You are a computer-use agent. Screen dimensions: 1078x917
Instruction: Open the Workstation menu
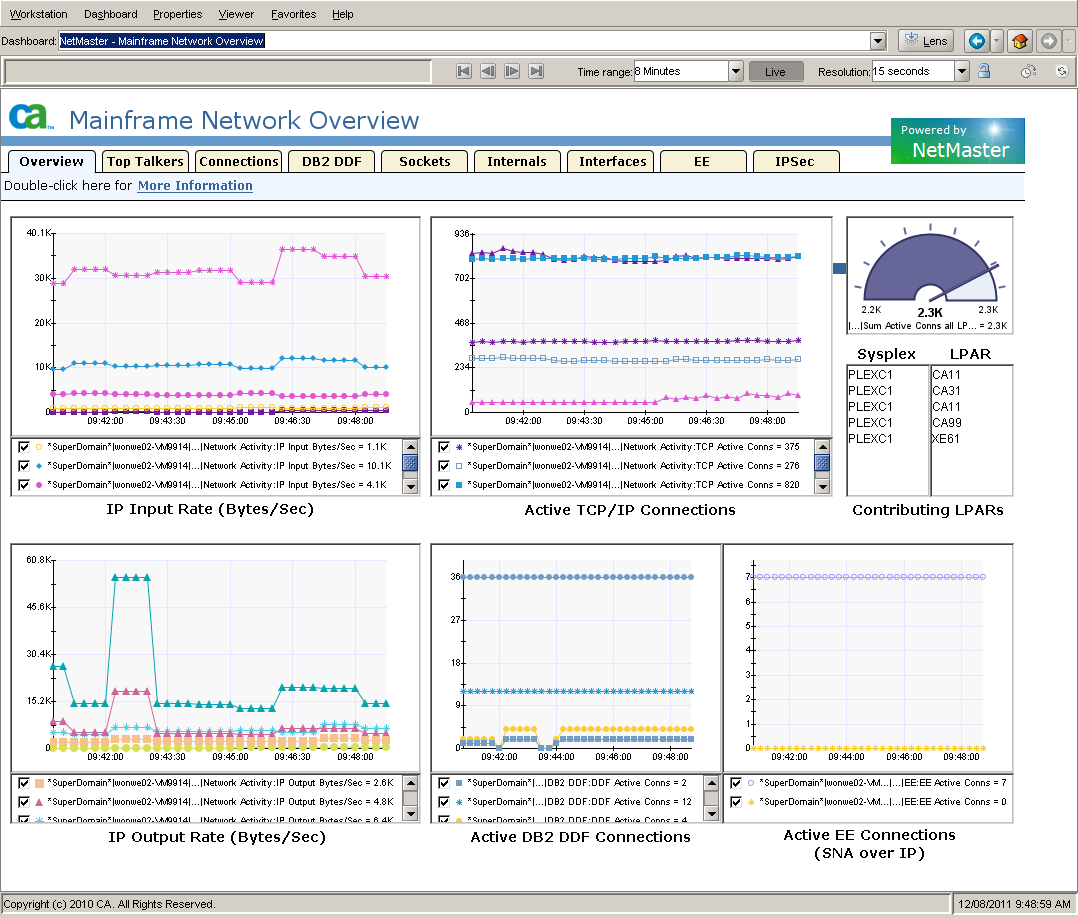pyautogui.click(x=38, y=14)
